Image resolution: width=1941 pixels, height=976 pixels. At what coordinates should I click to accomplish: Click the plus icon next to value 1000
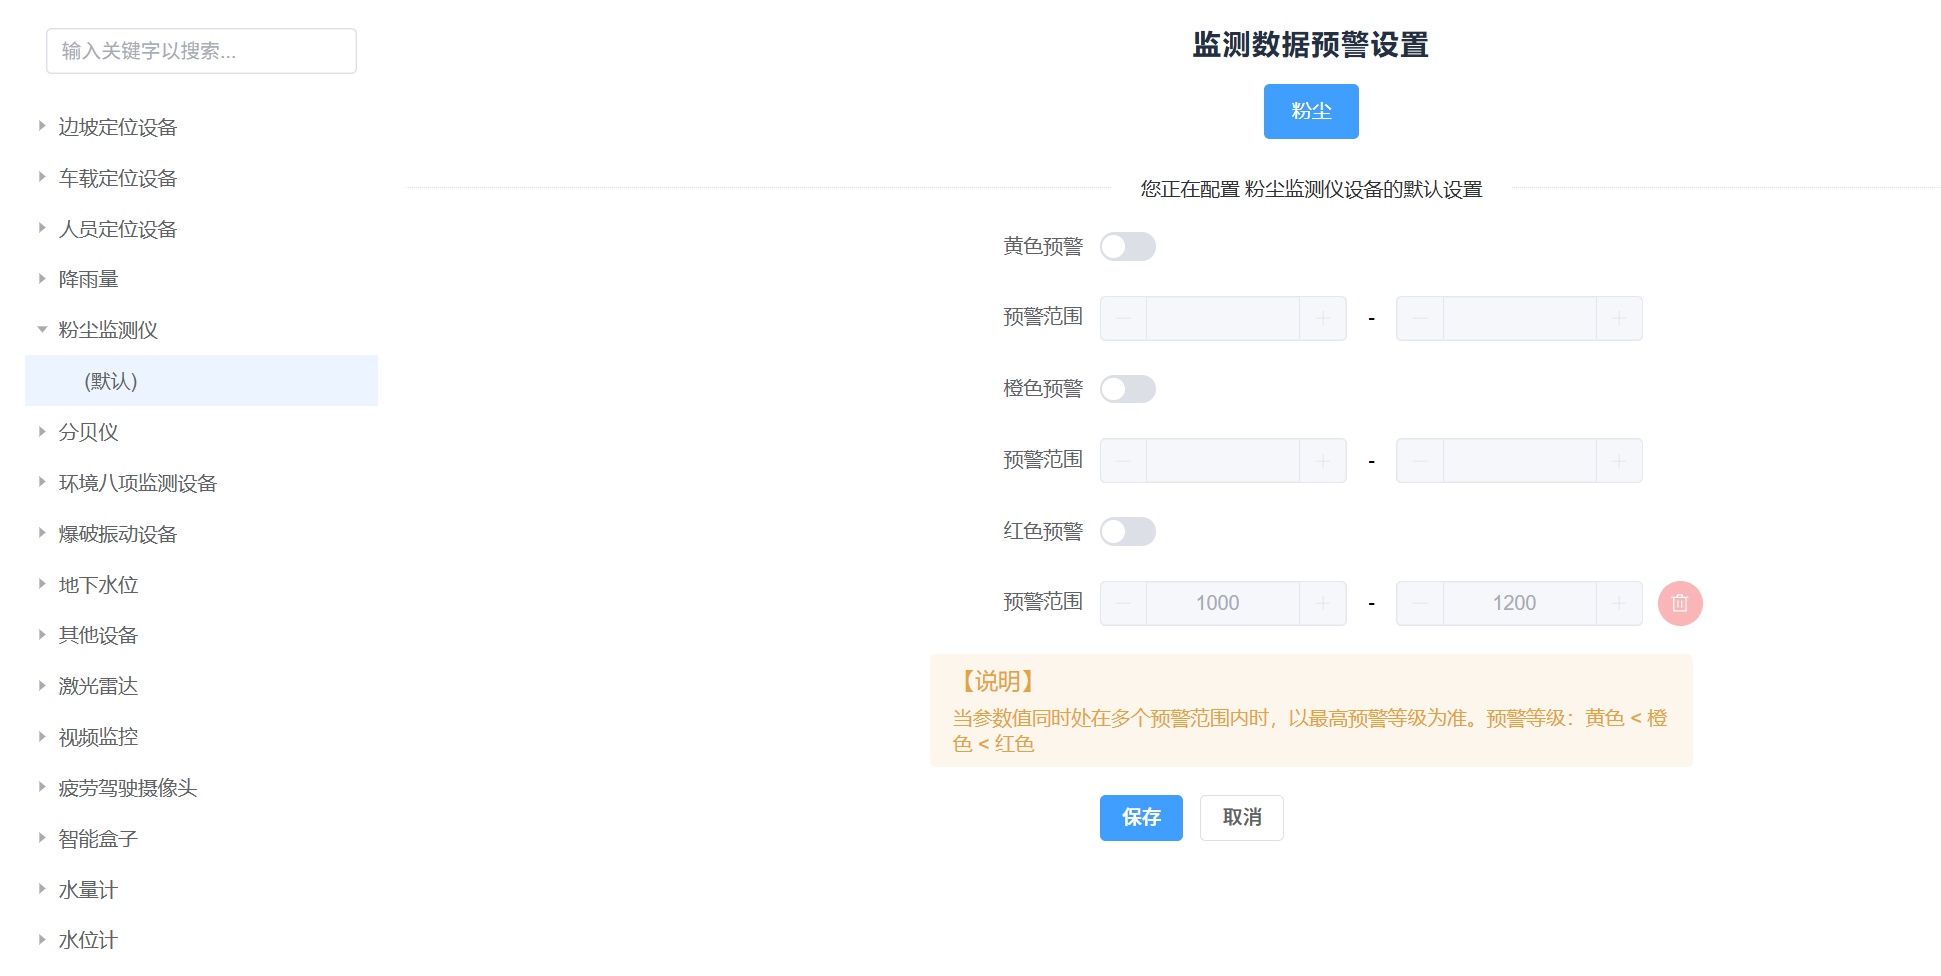click(x=1322, y=603)
